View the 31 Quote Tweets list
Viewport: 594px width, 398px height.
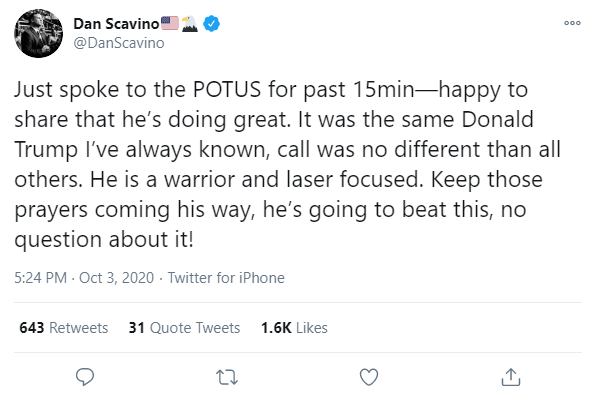184,328
